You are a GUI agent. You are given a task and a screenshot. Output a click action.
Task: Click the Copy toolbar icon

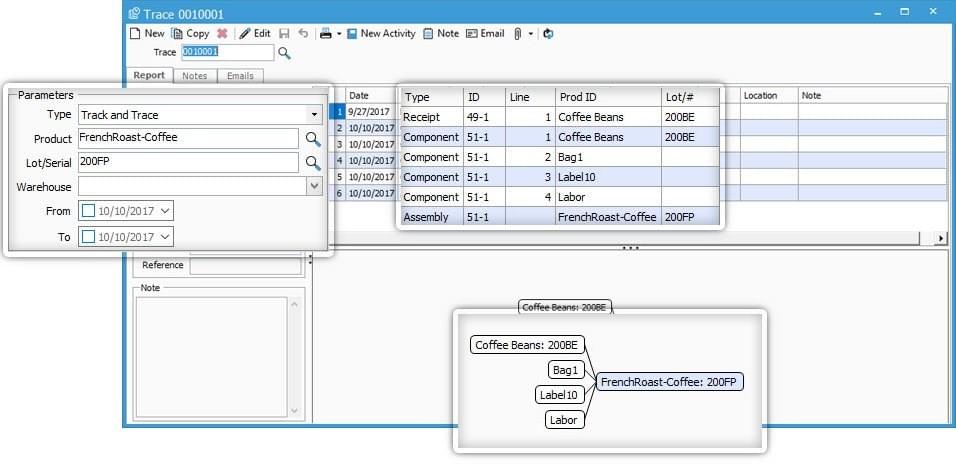(177, 34)
